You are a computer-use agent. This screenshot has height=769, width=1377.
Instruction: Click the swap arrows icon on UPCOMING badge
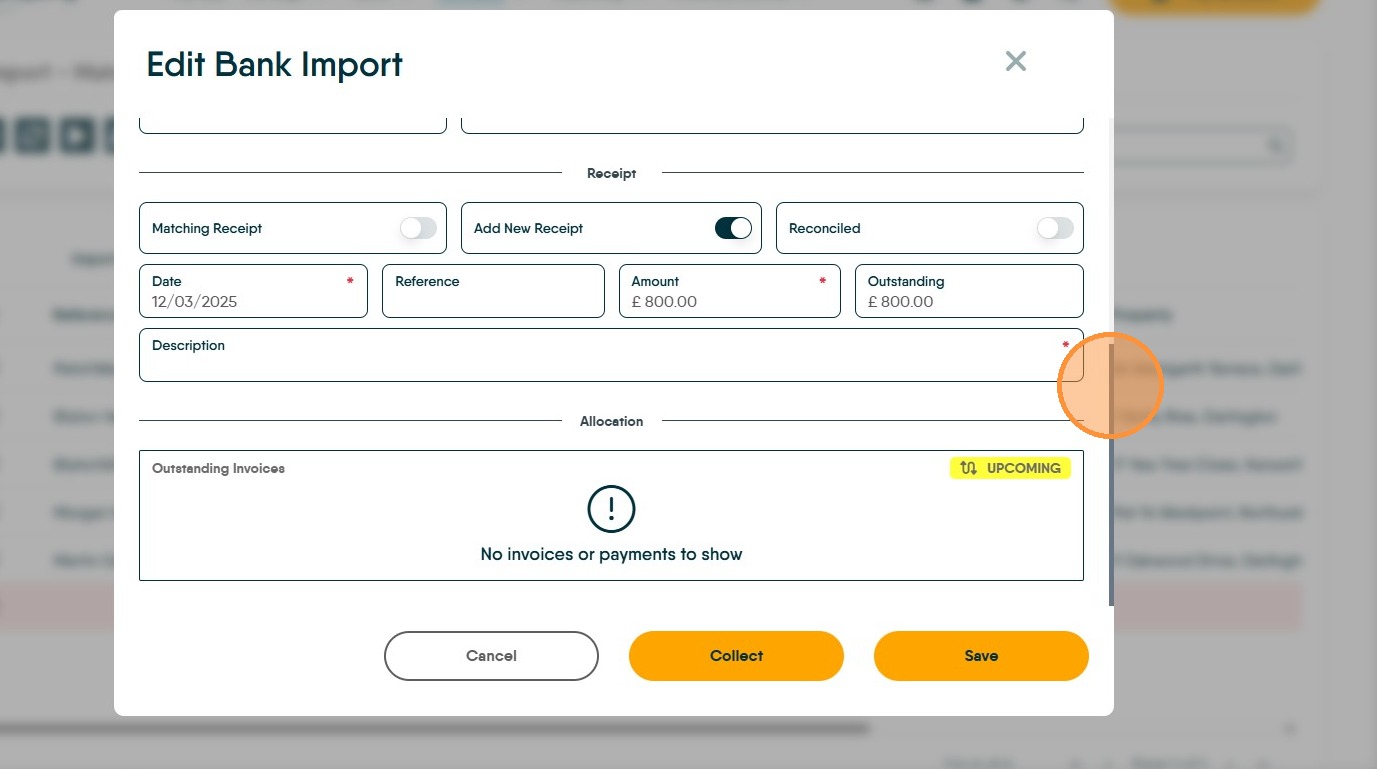click(968, 468)
